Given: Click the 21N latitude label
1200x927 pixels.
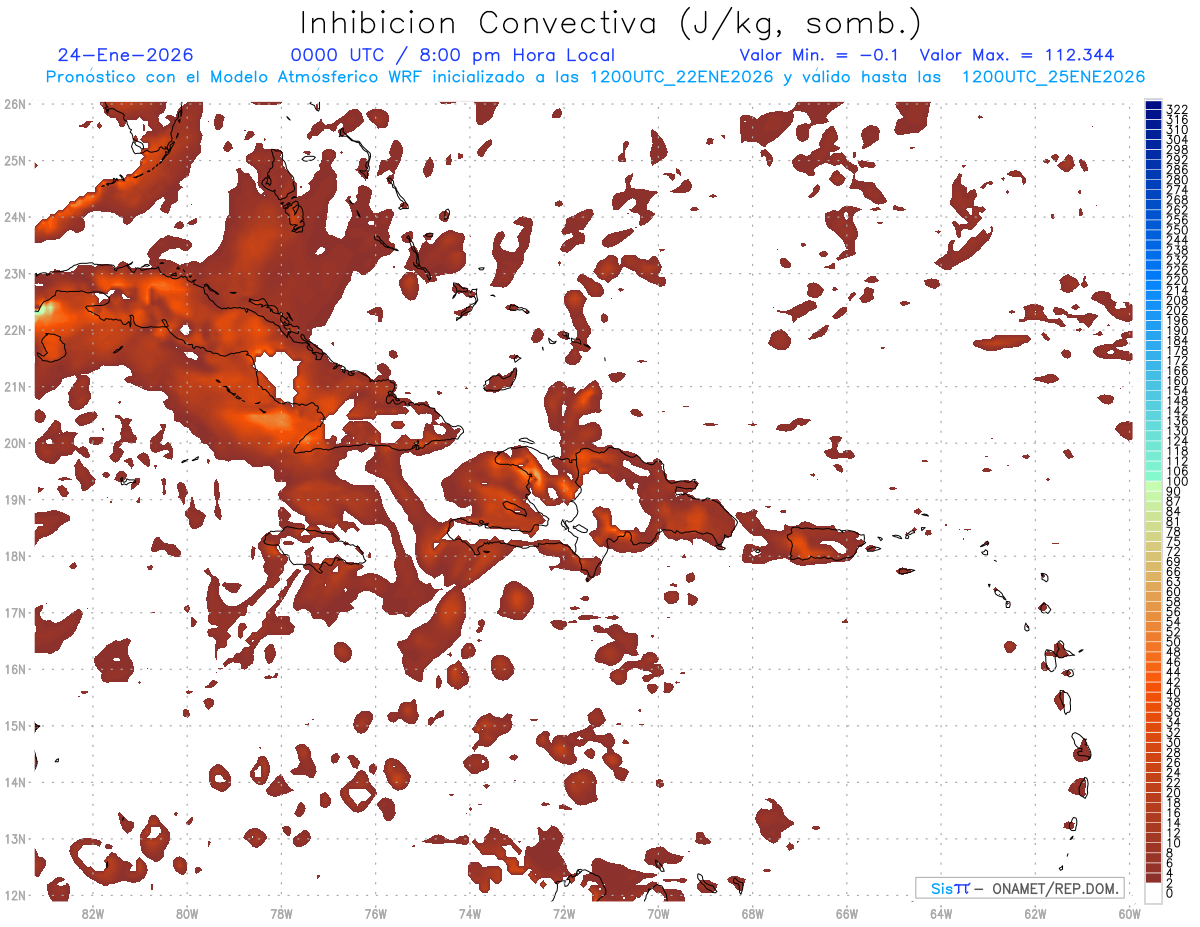Looking at the screenshot, I should pyautogui.click(x=16, y=387).
